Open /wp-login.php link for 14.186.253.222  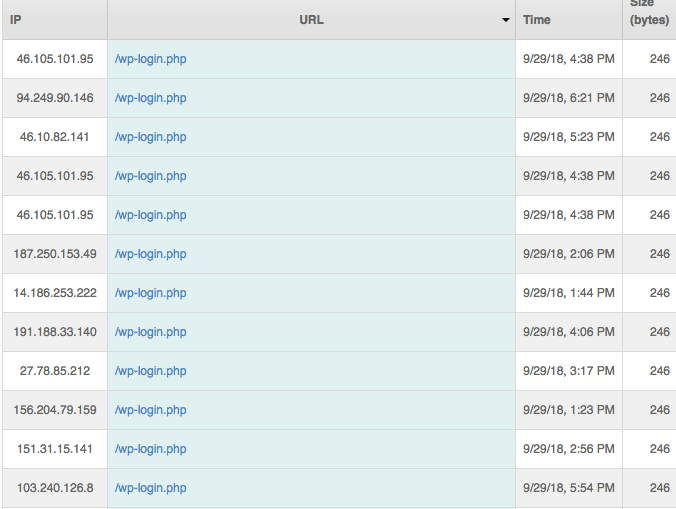click(150, 293)
